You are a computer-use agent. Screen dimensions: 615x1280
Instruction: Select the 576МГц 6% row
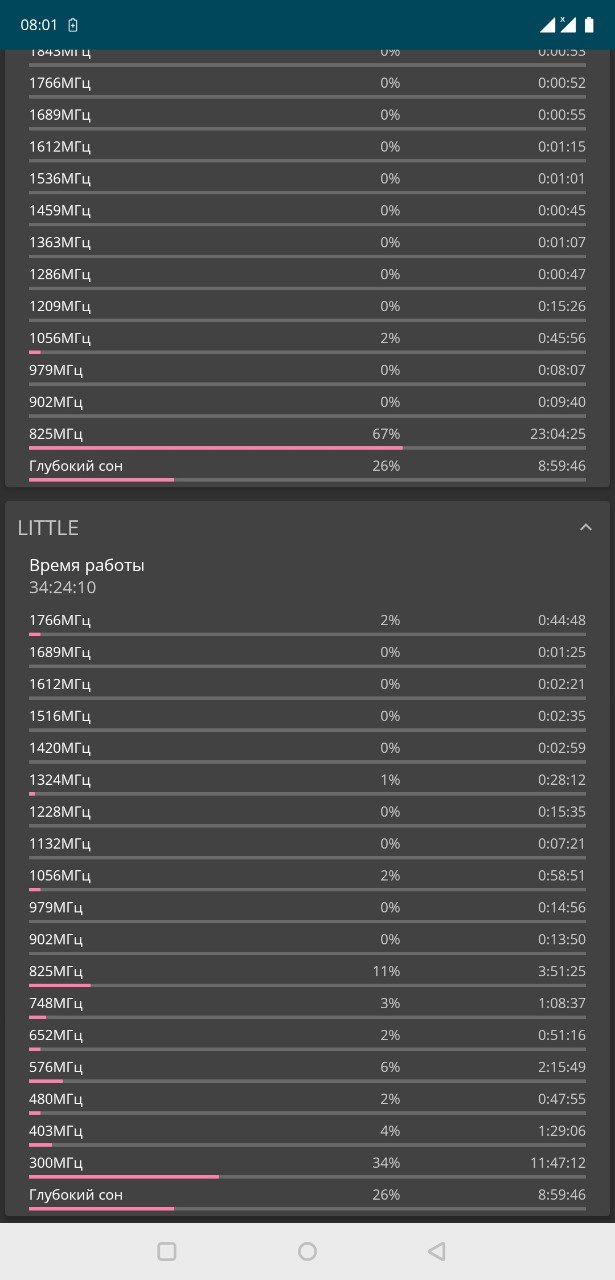(307, 1069)
